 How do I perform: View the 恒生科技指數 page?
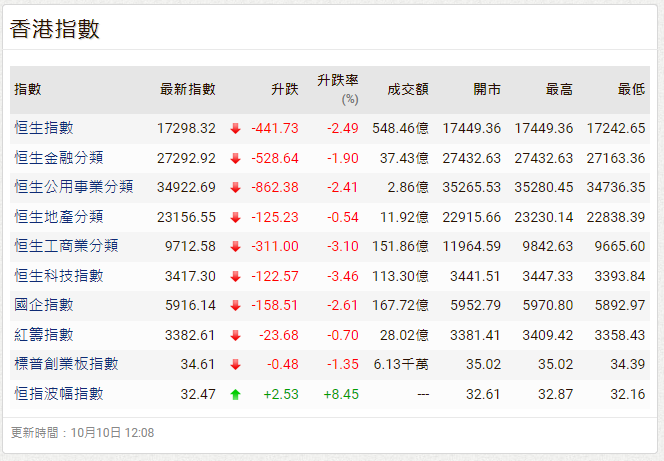click(59, 275)
